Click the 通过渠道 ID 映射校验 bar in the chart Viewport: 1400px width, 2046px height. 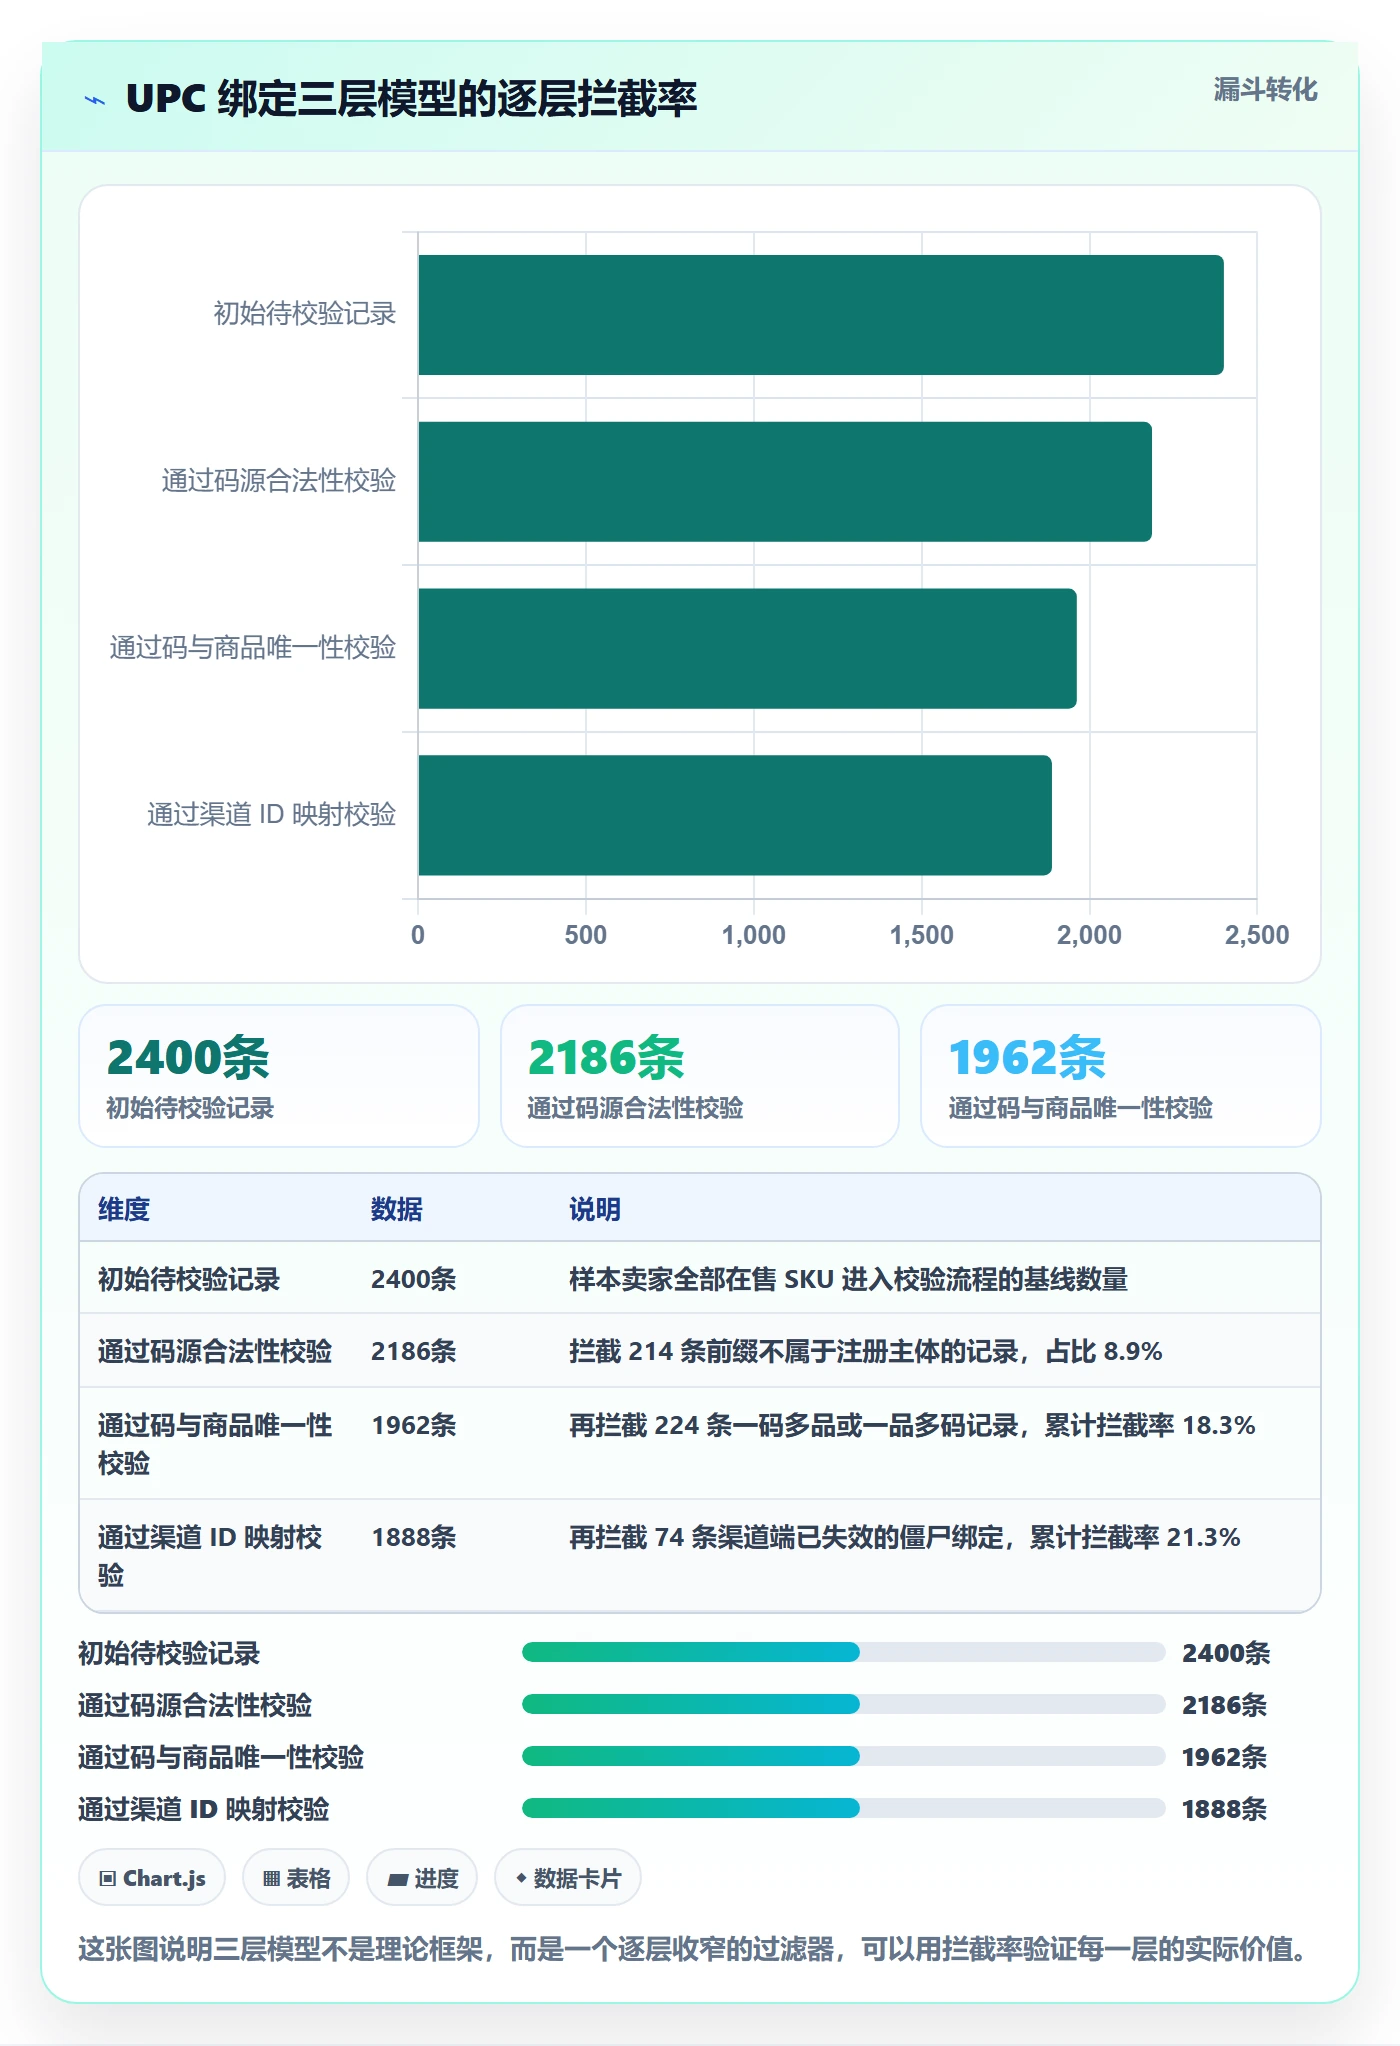[x=735, y=815]
